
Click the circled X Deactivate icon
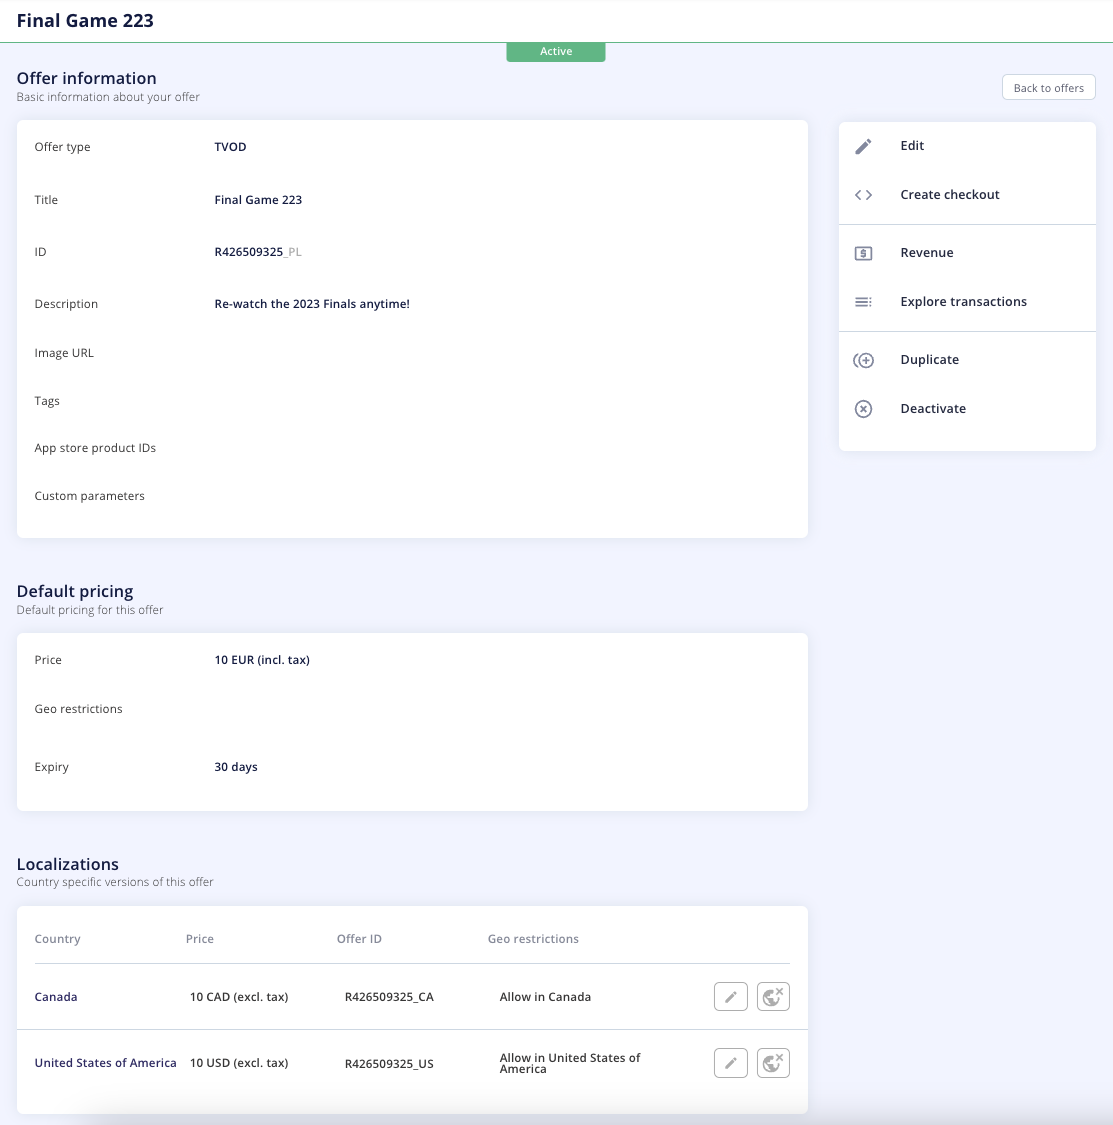pyautogui.click(x=863, y=409)
